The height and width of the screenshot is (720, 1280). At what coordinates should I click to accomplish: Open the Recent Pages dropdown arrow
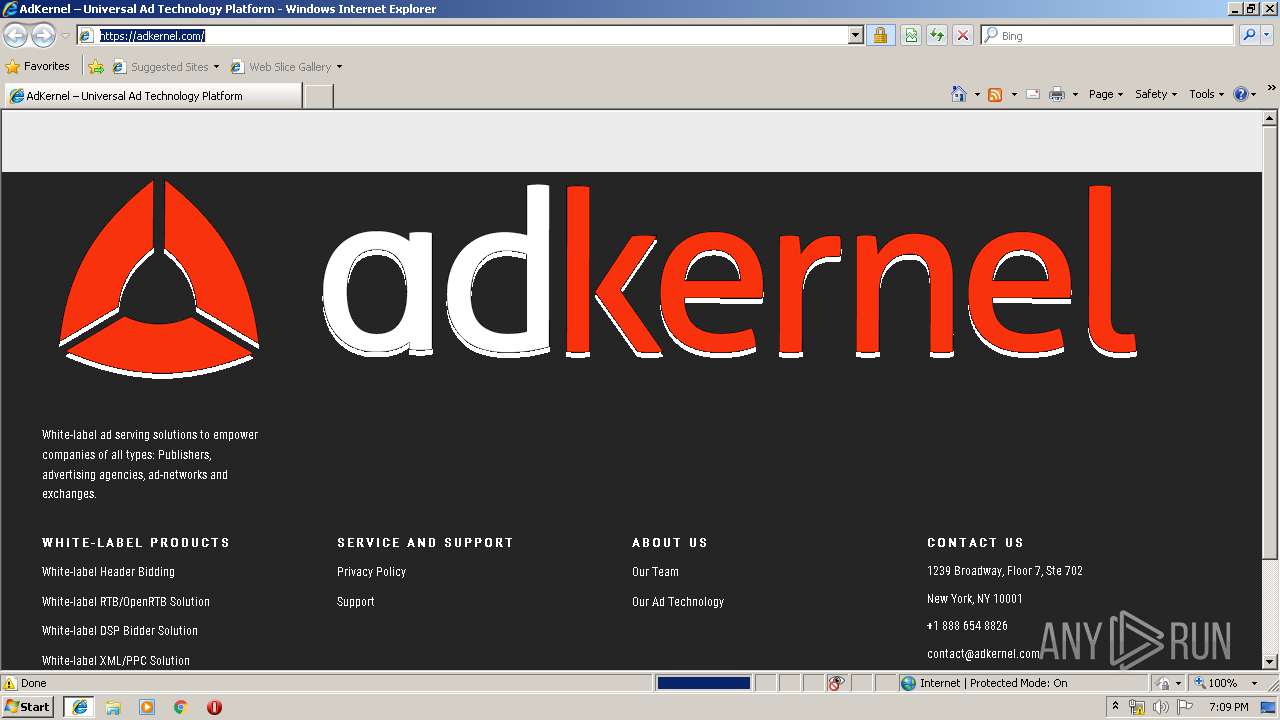pos(65,36)
